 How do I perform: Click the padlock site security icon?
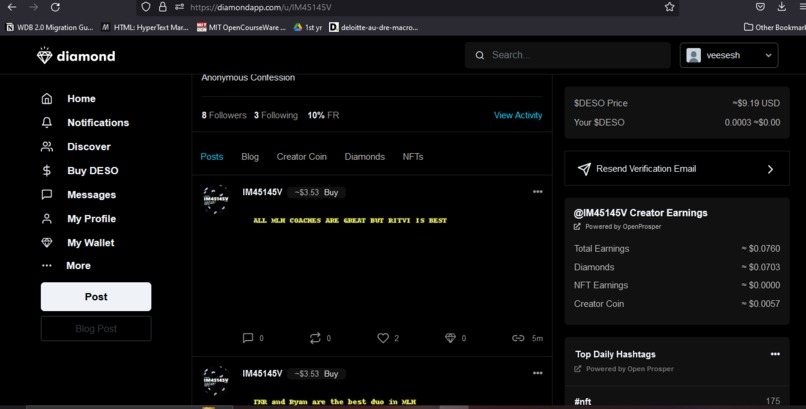(162, 7)
